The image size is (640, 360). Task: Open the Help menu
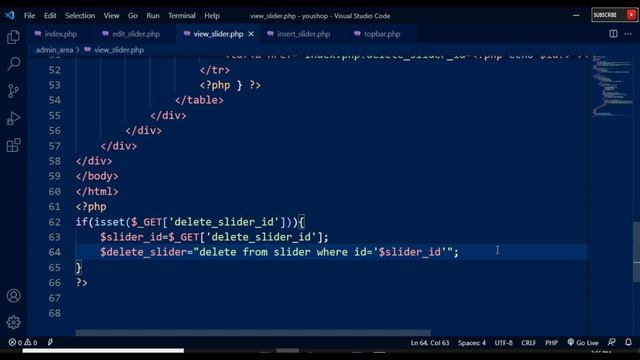point(212,16)
